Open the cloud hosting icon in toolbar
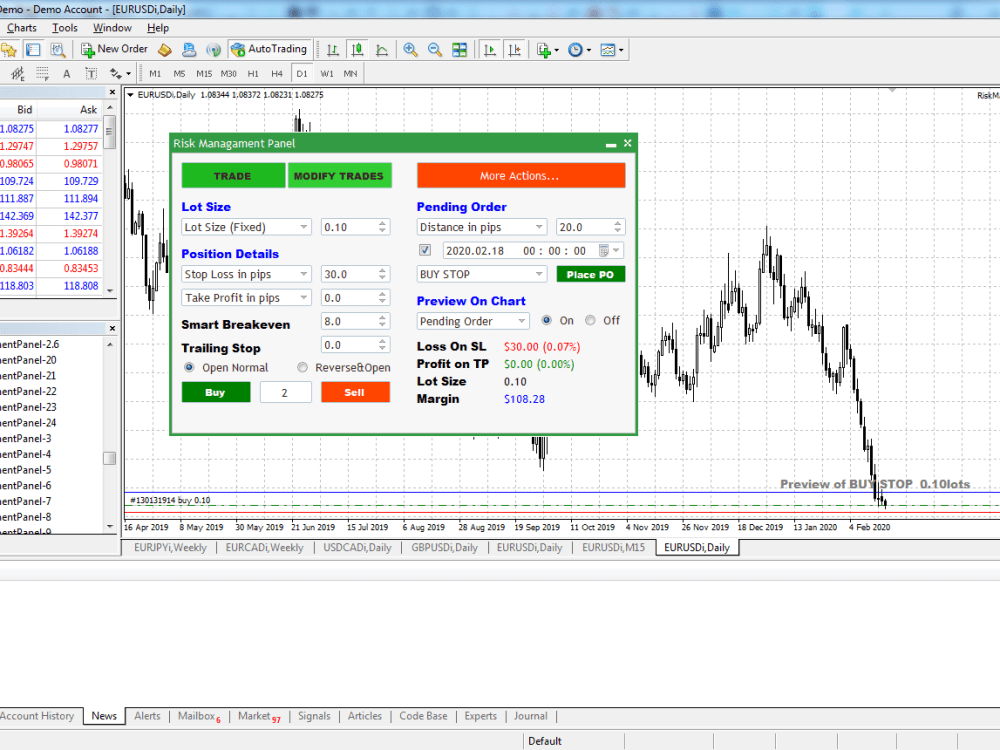 pos(189,50)
